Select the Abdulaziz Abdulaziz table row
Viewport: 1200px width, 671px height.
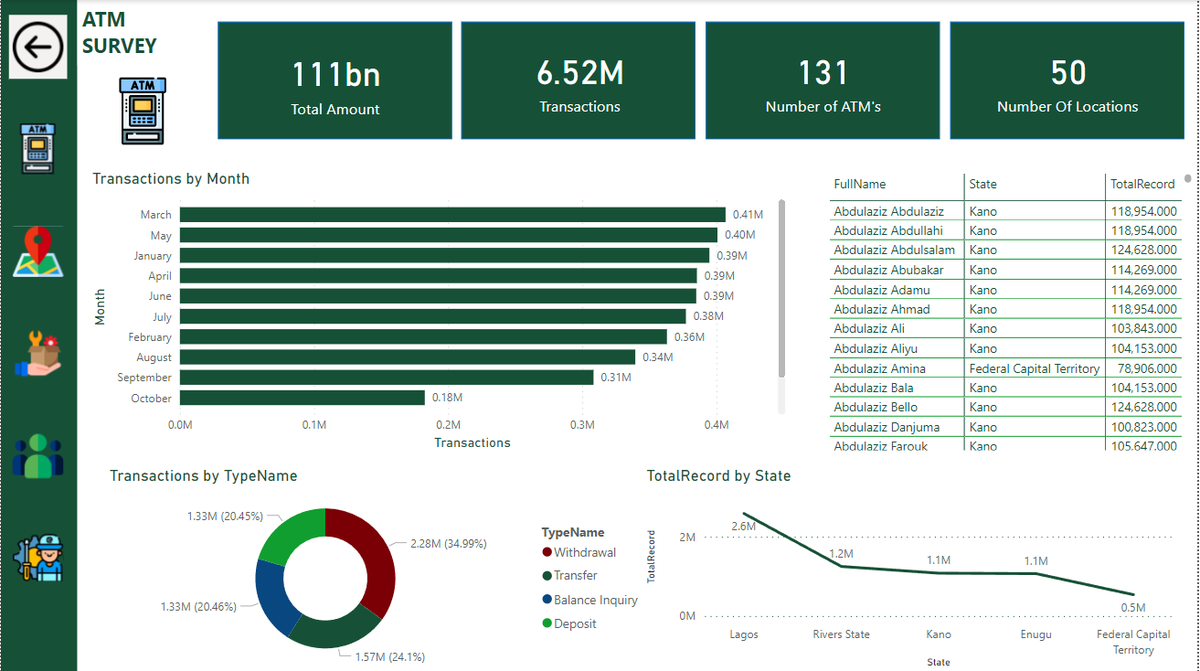tap(1005, 211)
